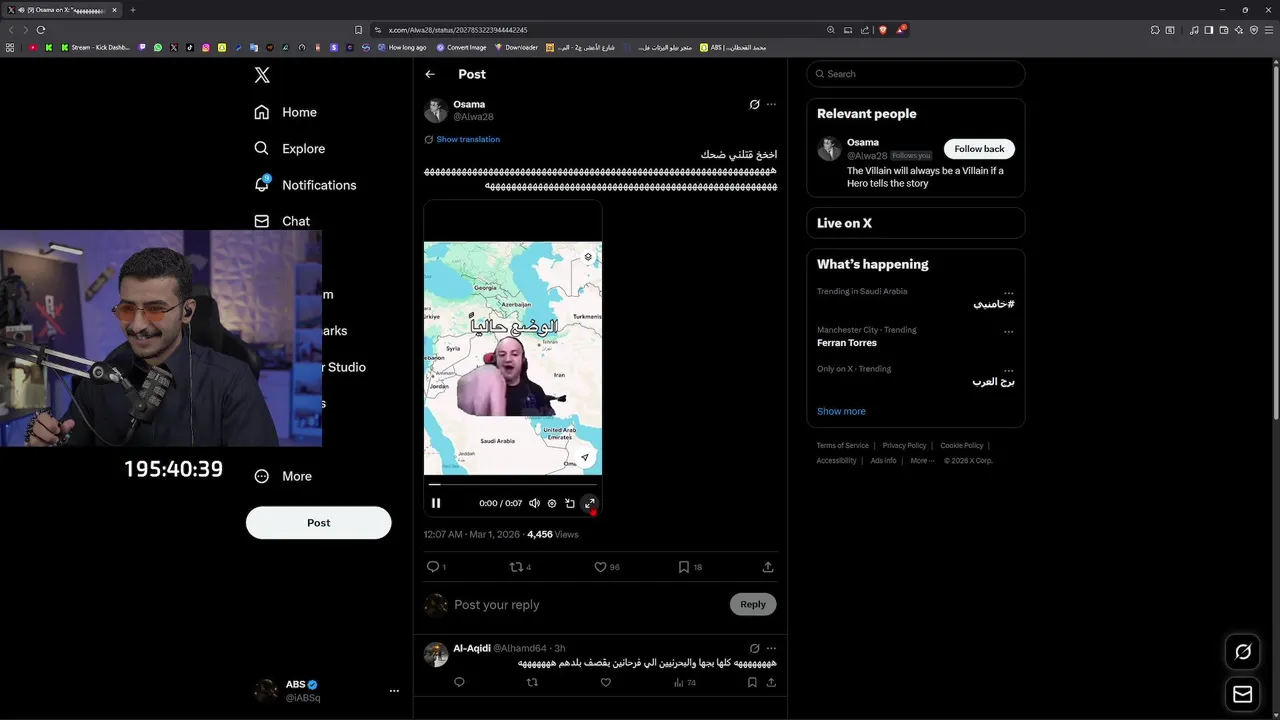Click Show translation link

tap(468, 139)
